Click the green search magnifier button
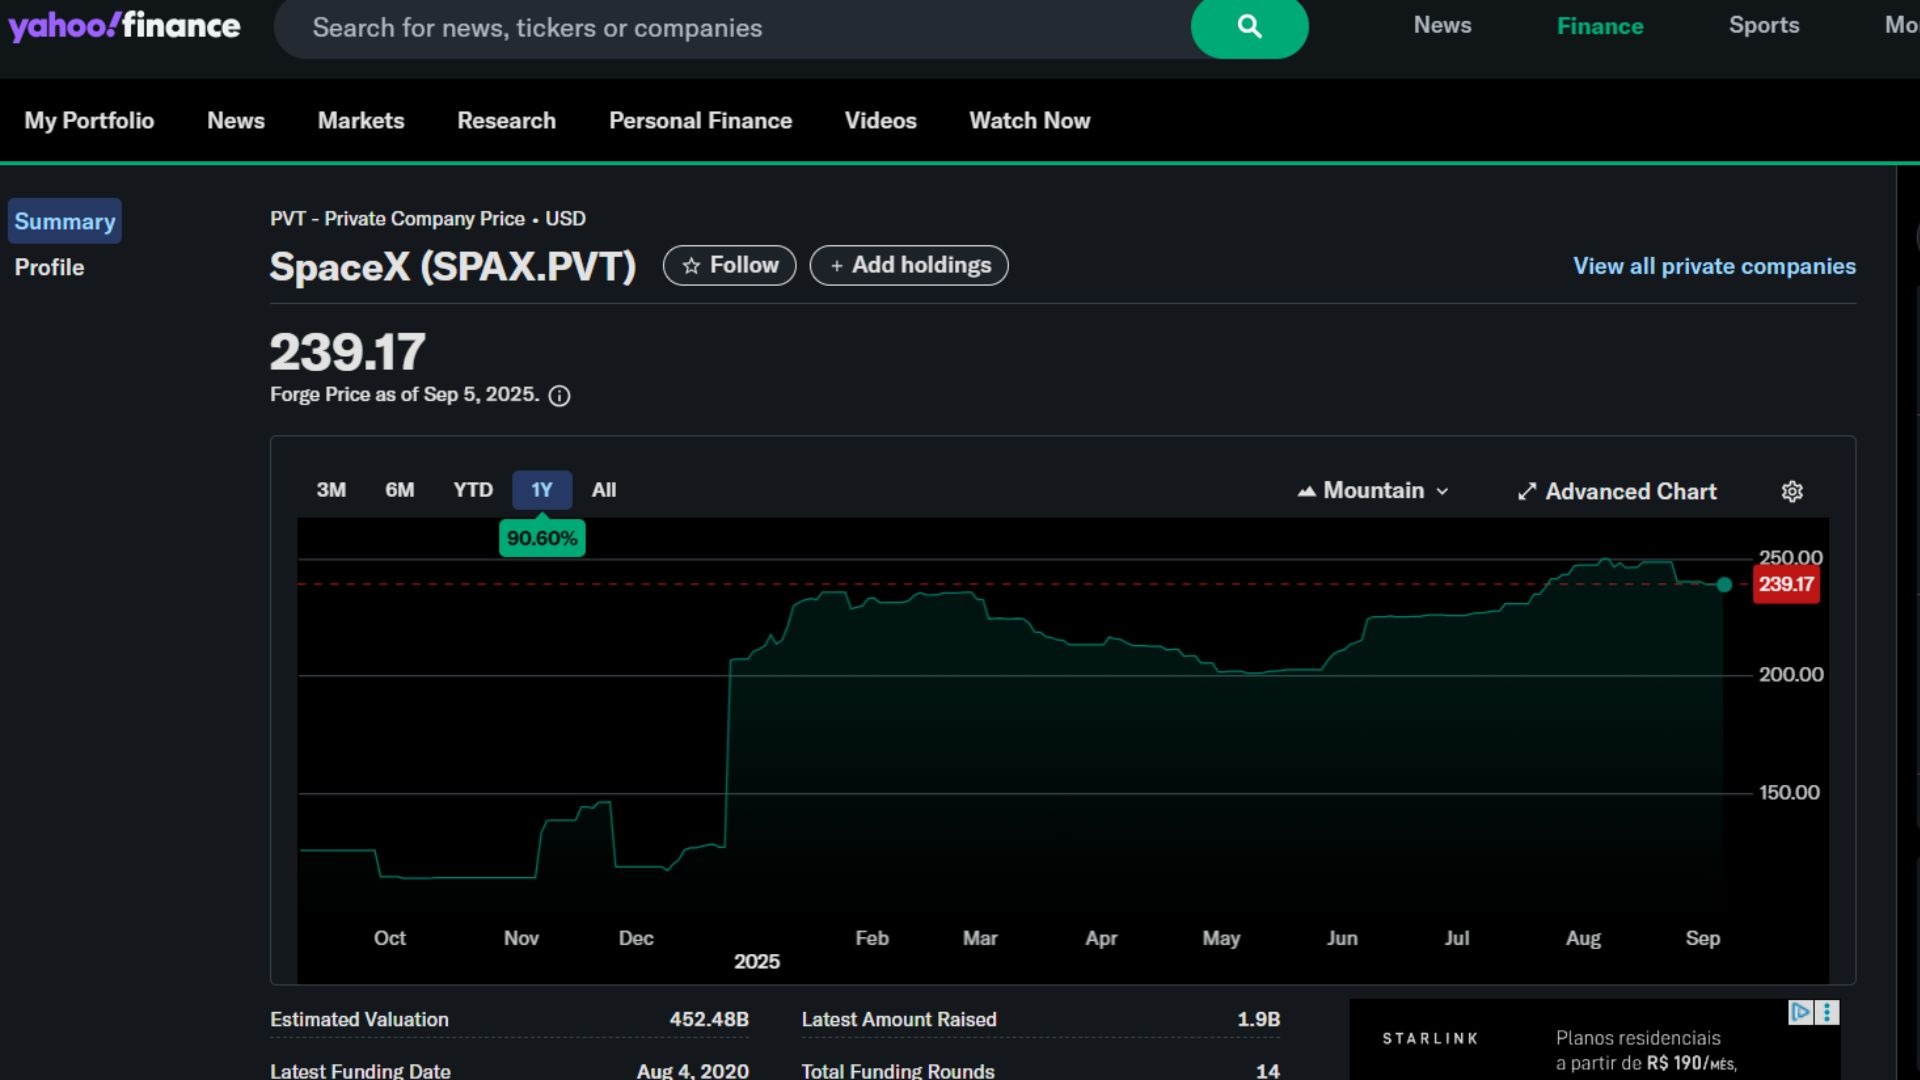The width and height of the screenshot is (1920, 1080). point(1249,27)
